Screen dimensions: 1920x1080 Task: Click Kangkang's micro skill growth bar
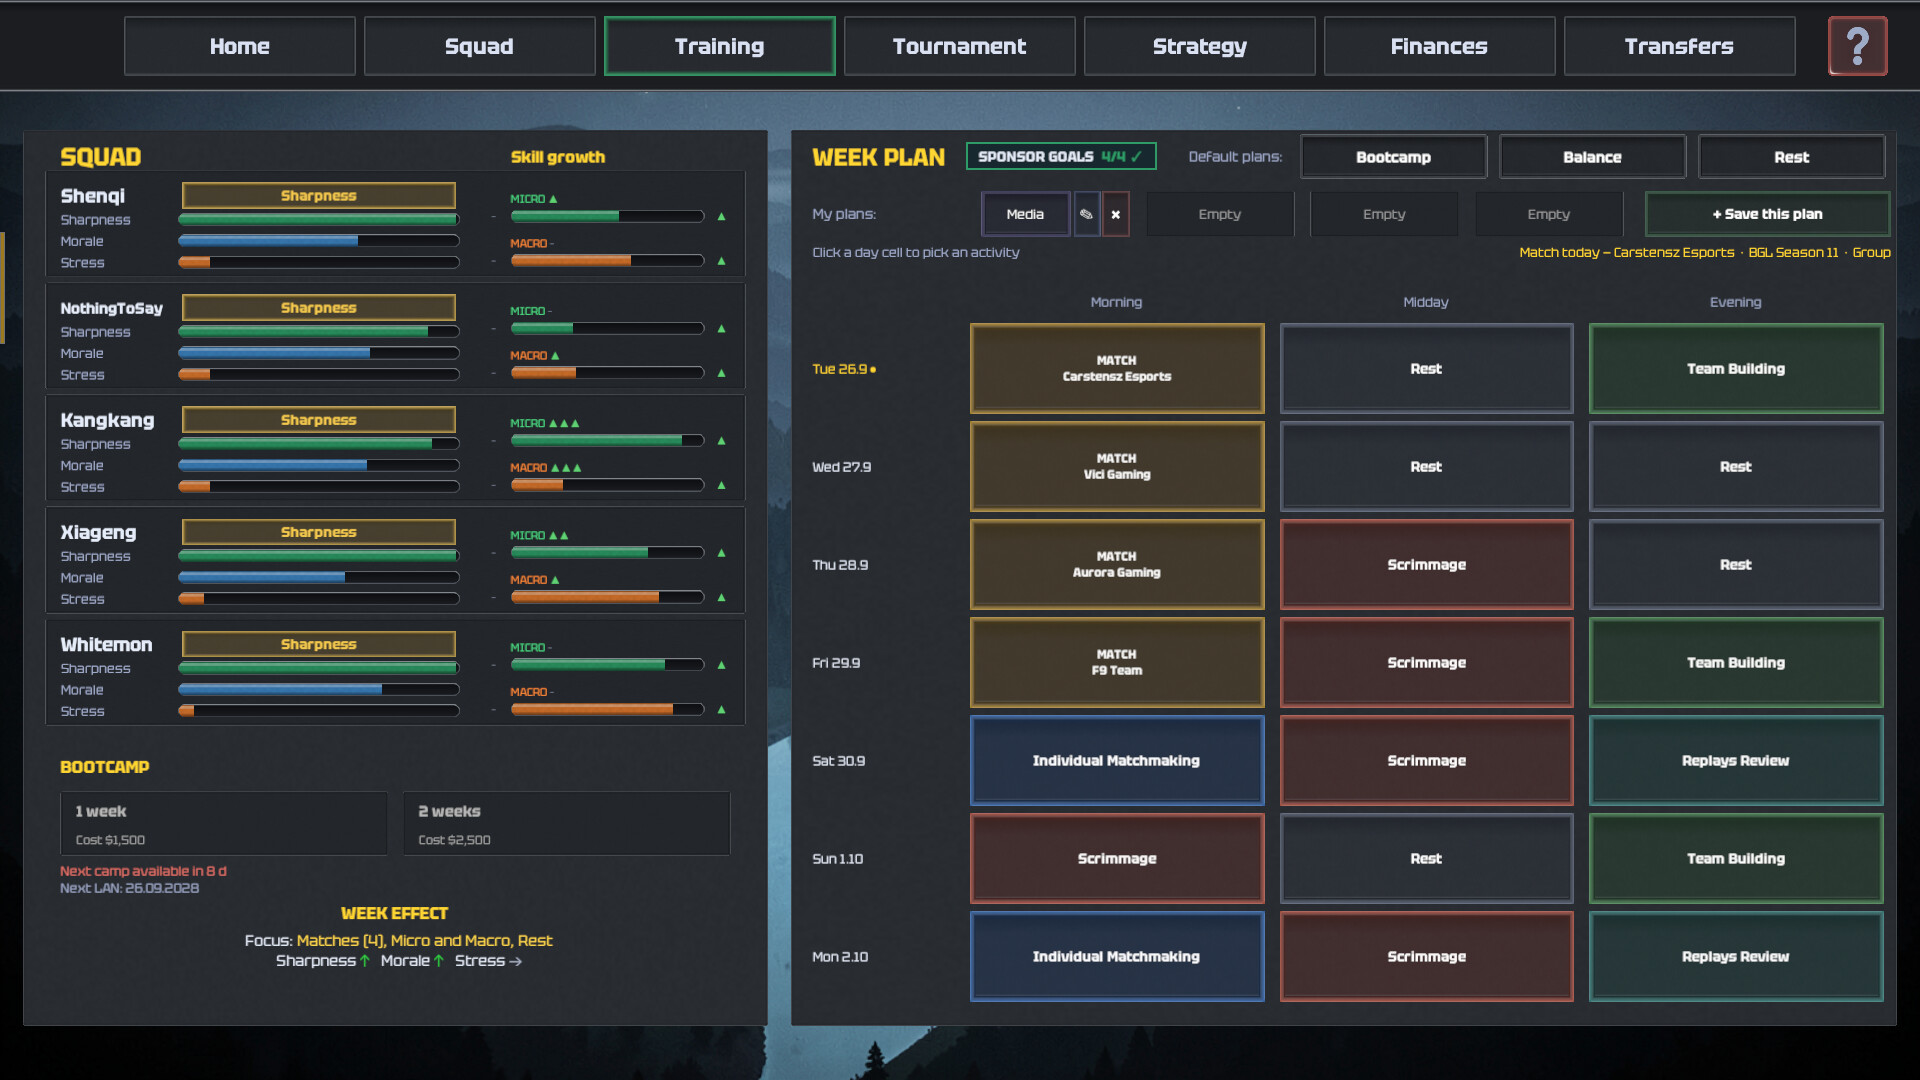[608, 440]
